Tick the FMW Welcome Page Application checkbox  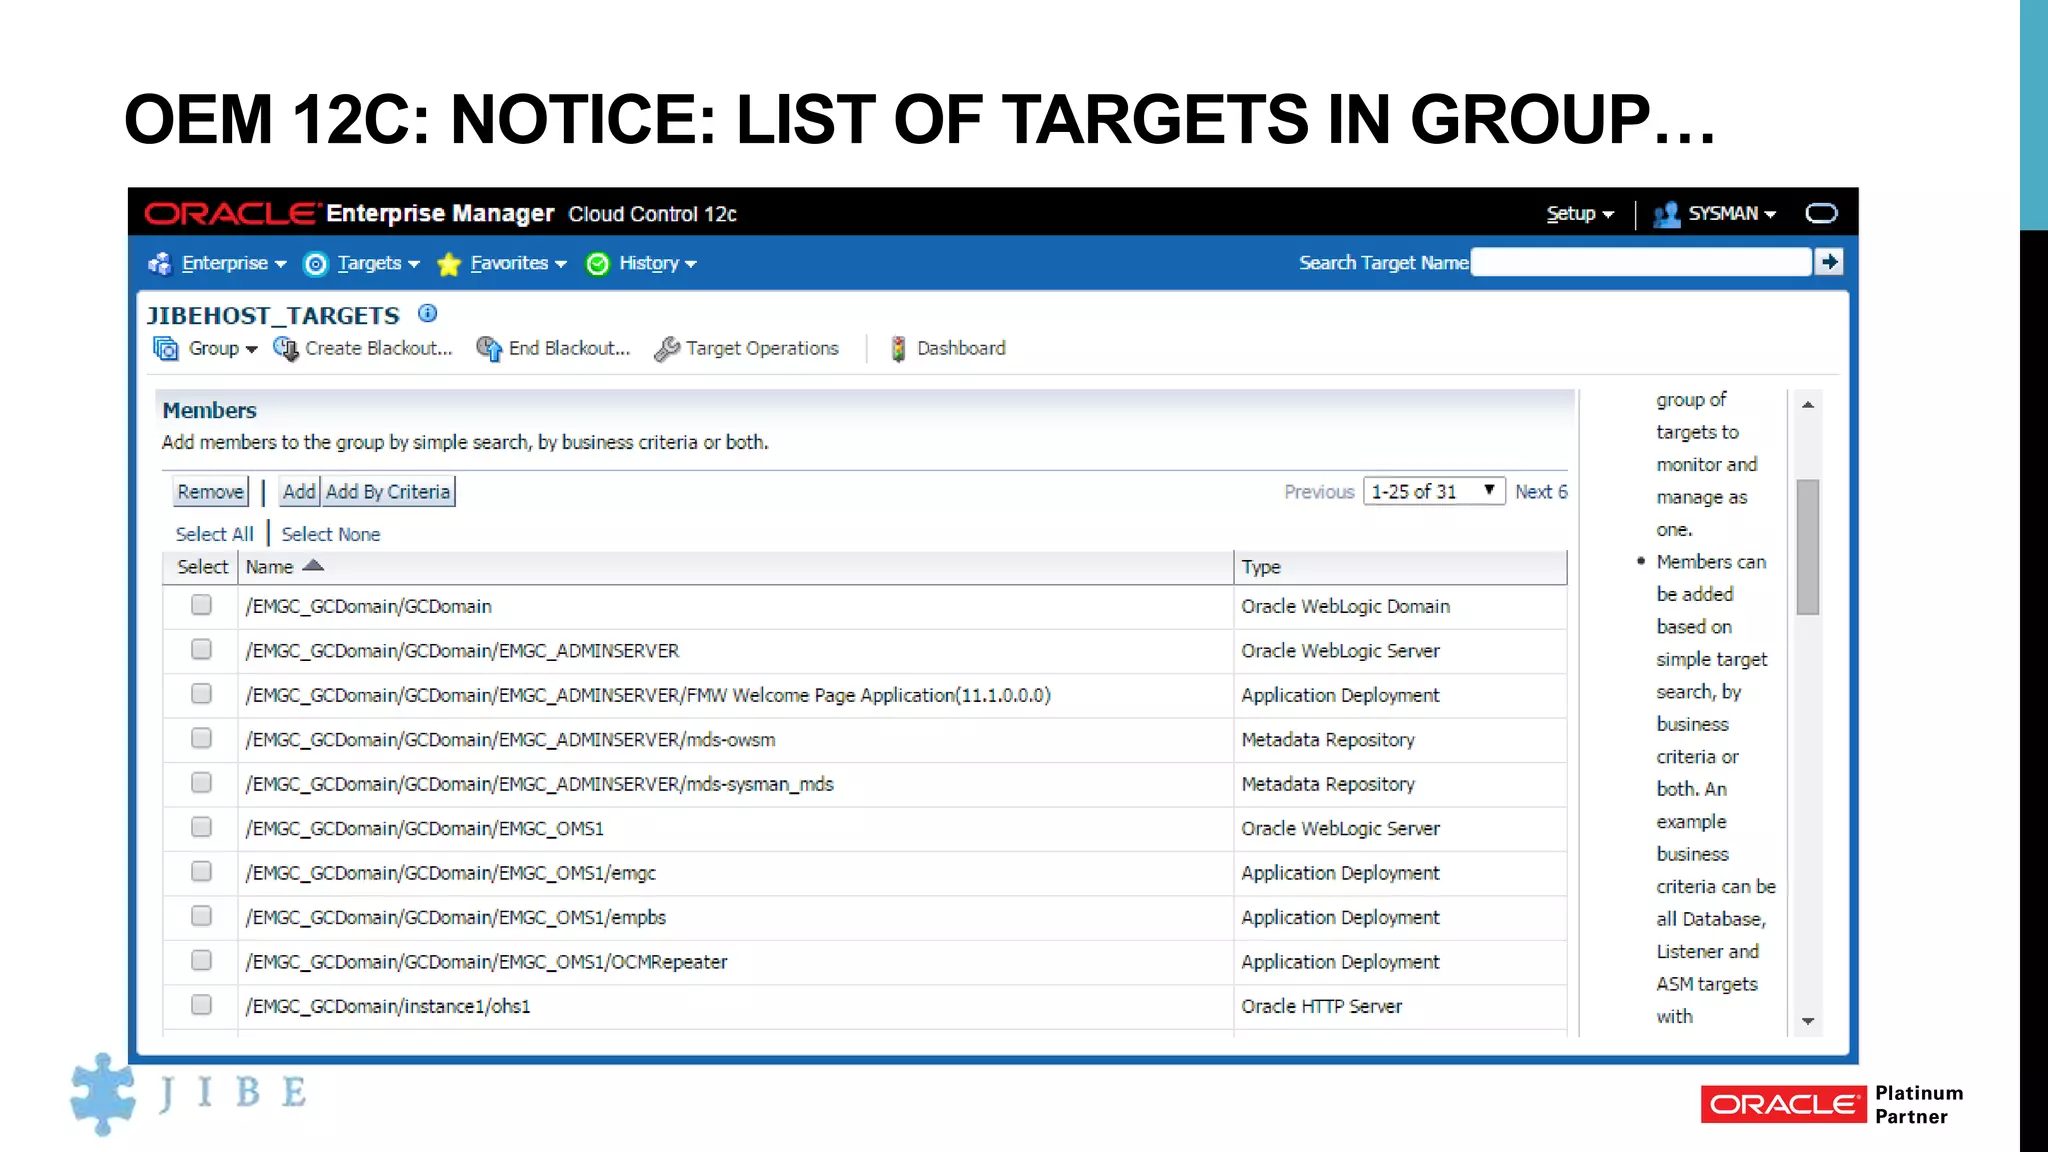click(x=201, y=693)
